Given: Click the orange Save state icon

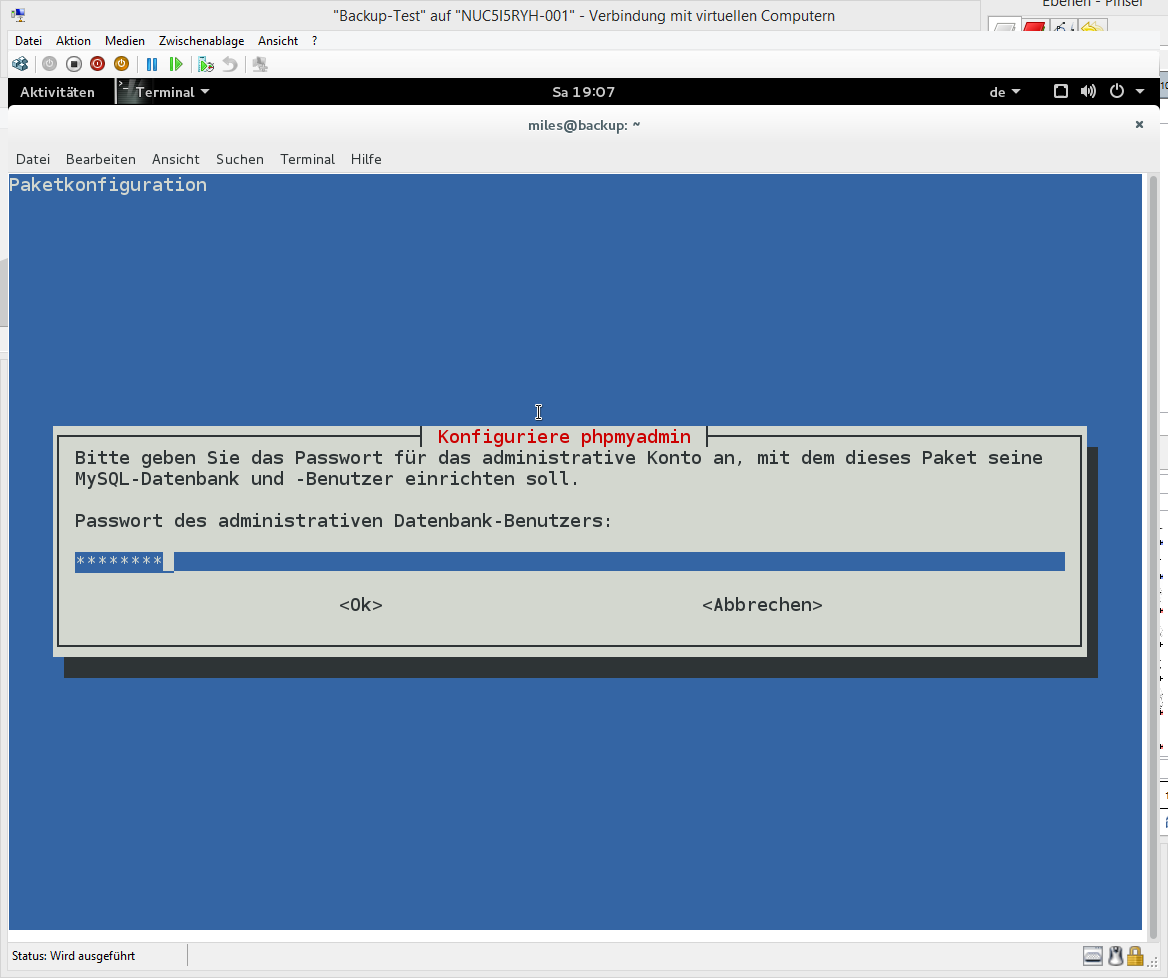Looking at the screenshot, I should point(121,64).
